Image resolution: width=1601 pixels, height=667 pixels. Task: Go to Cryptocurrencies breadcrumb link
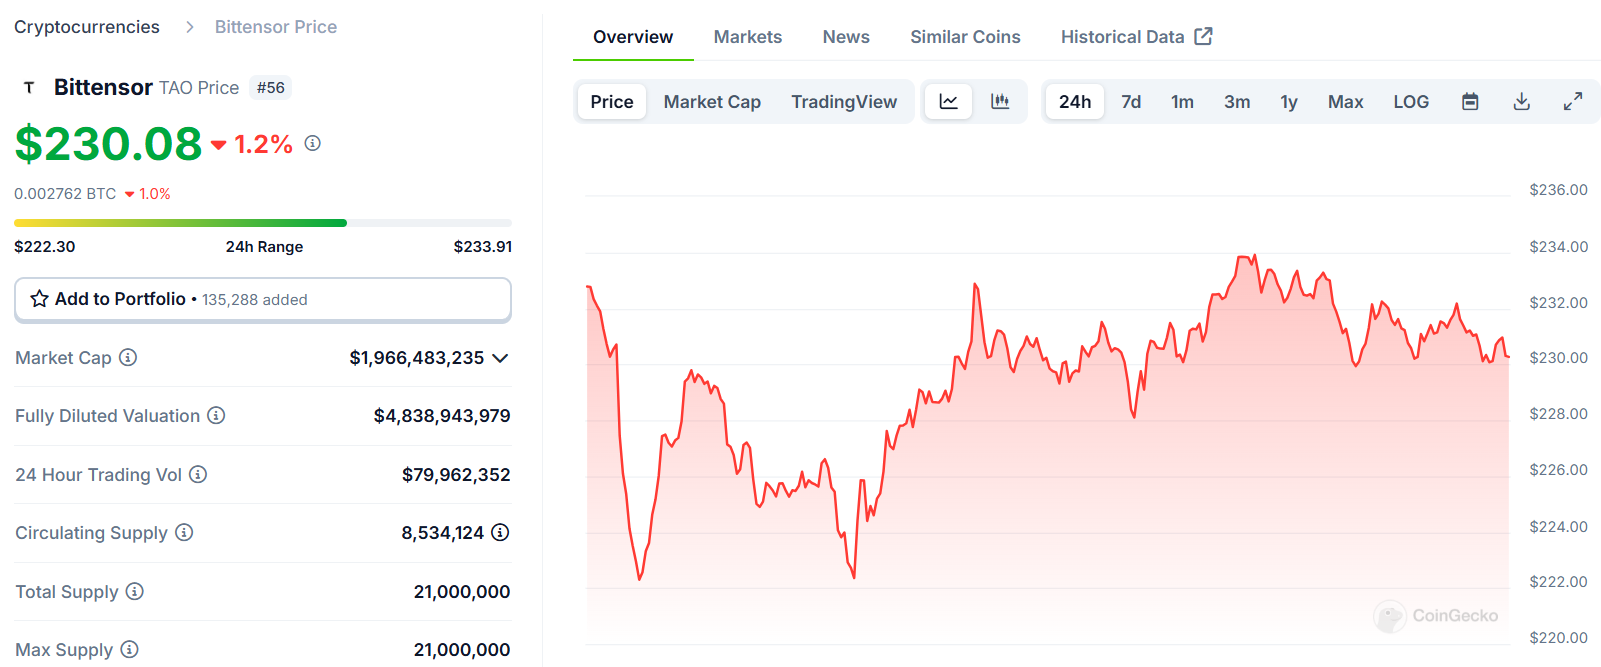87,27
